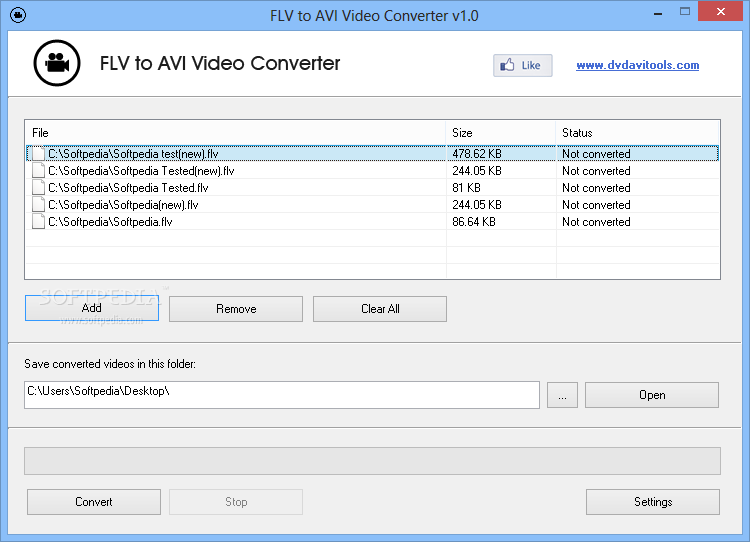Click the Size column header
The width and height of the screenshot is (750, 542).
click(x=501, y=133)
